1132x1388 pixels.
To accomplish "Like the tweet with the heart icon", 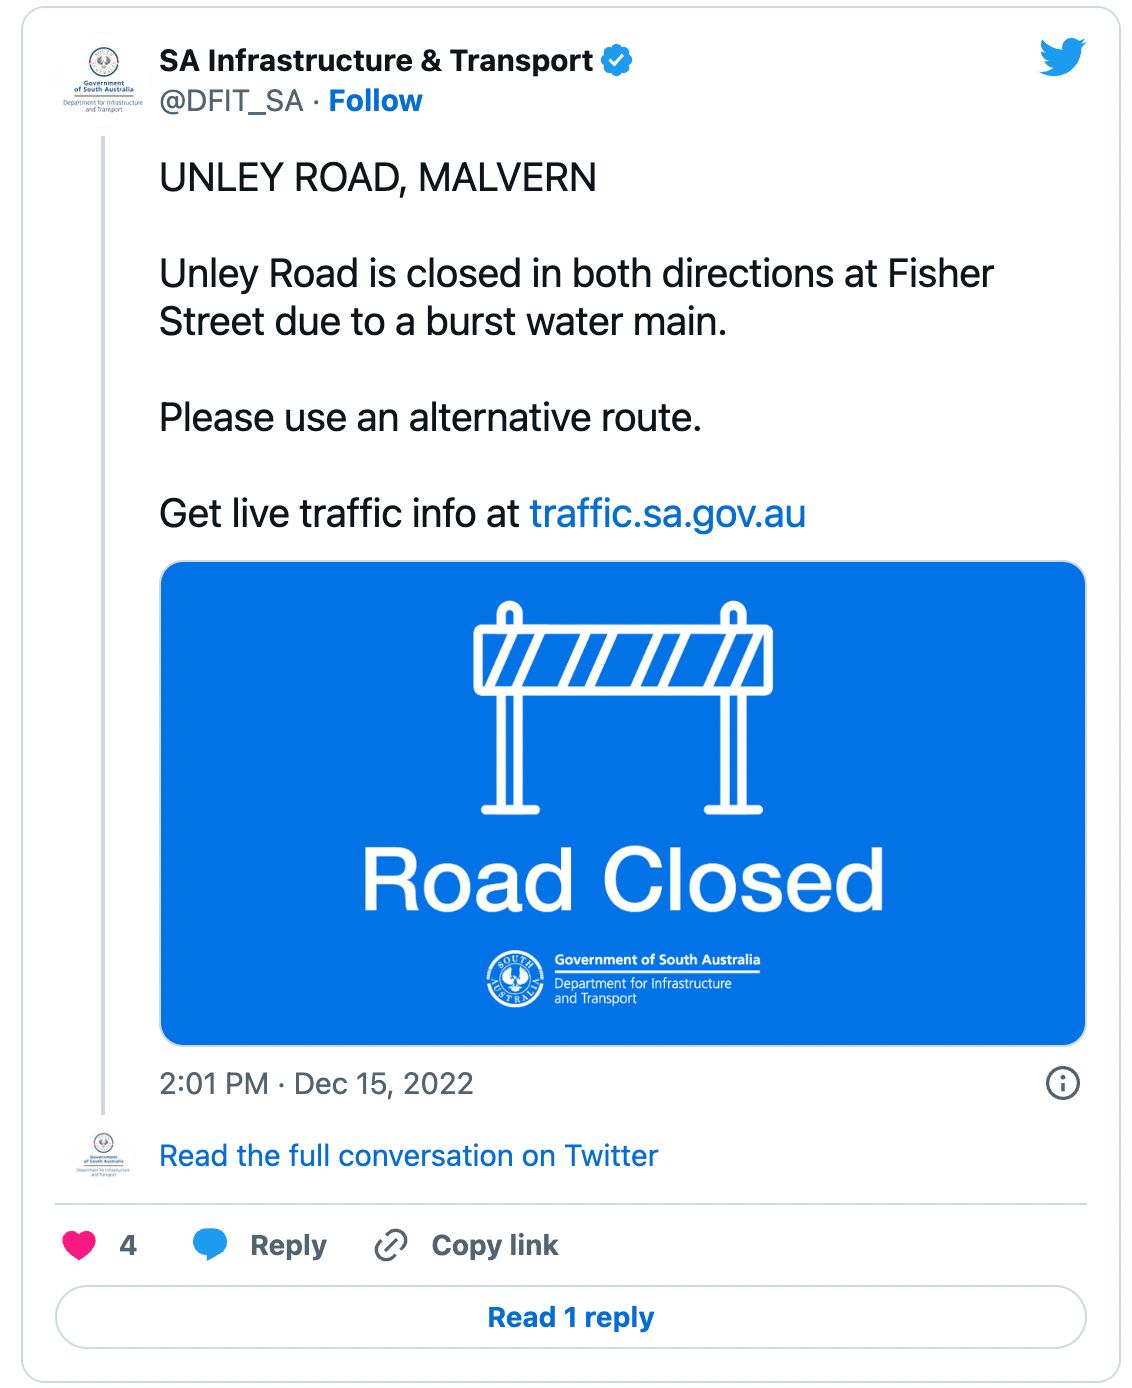I will (79, 1245).
